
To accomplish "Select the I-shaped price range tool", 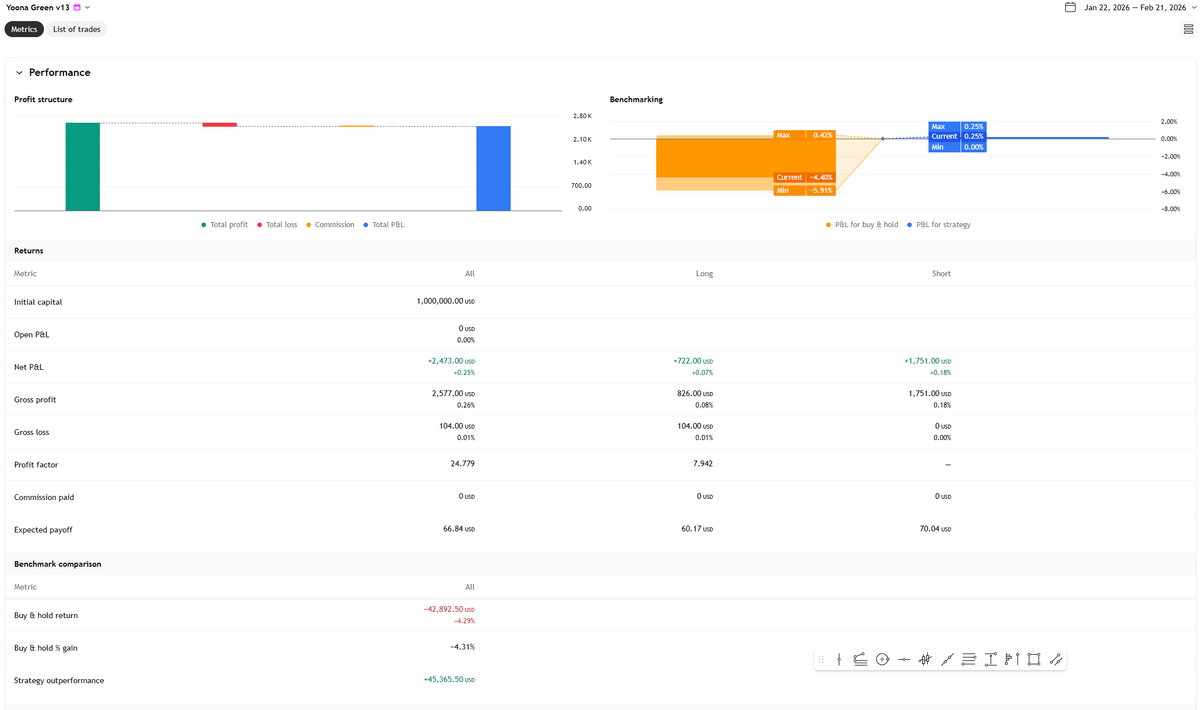I will pyautogui.click(x=990, y=659).
